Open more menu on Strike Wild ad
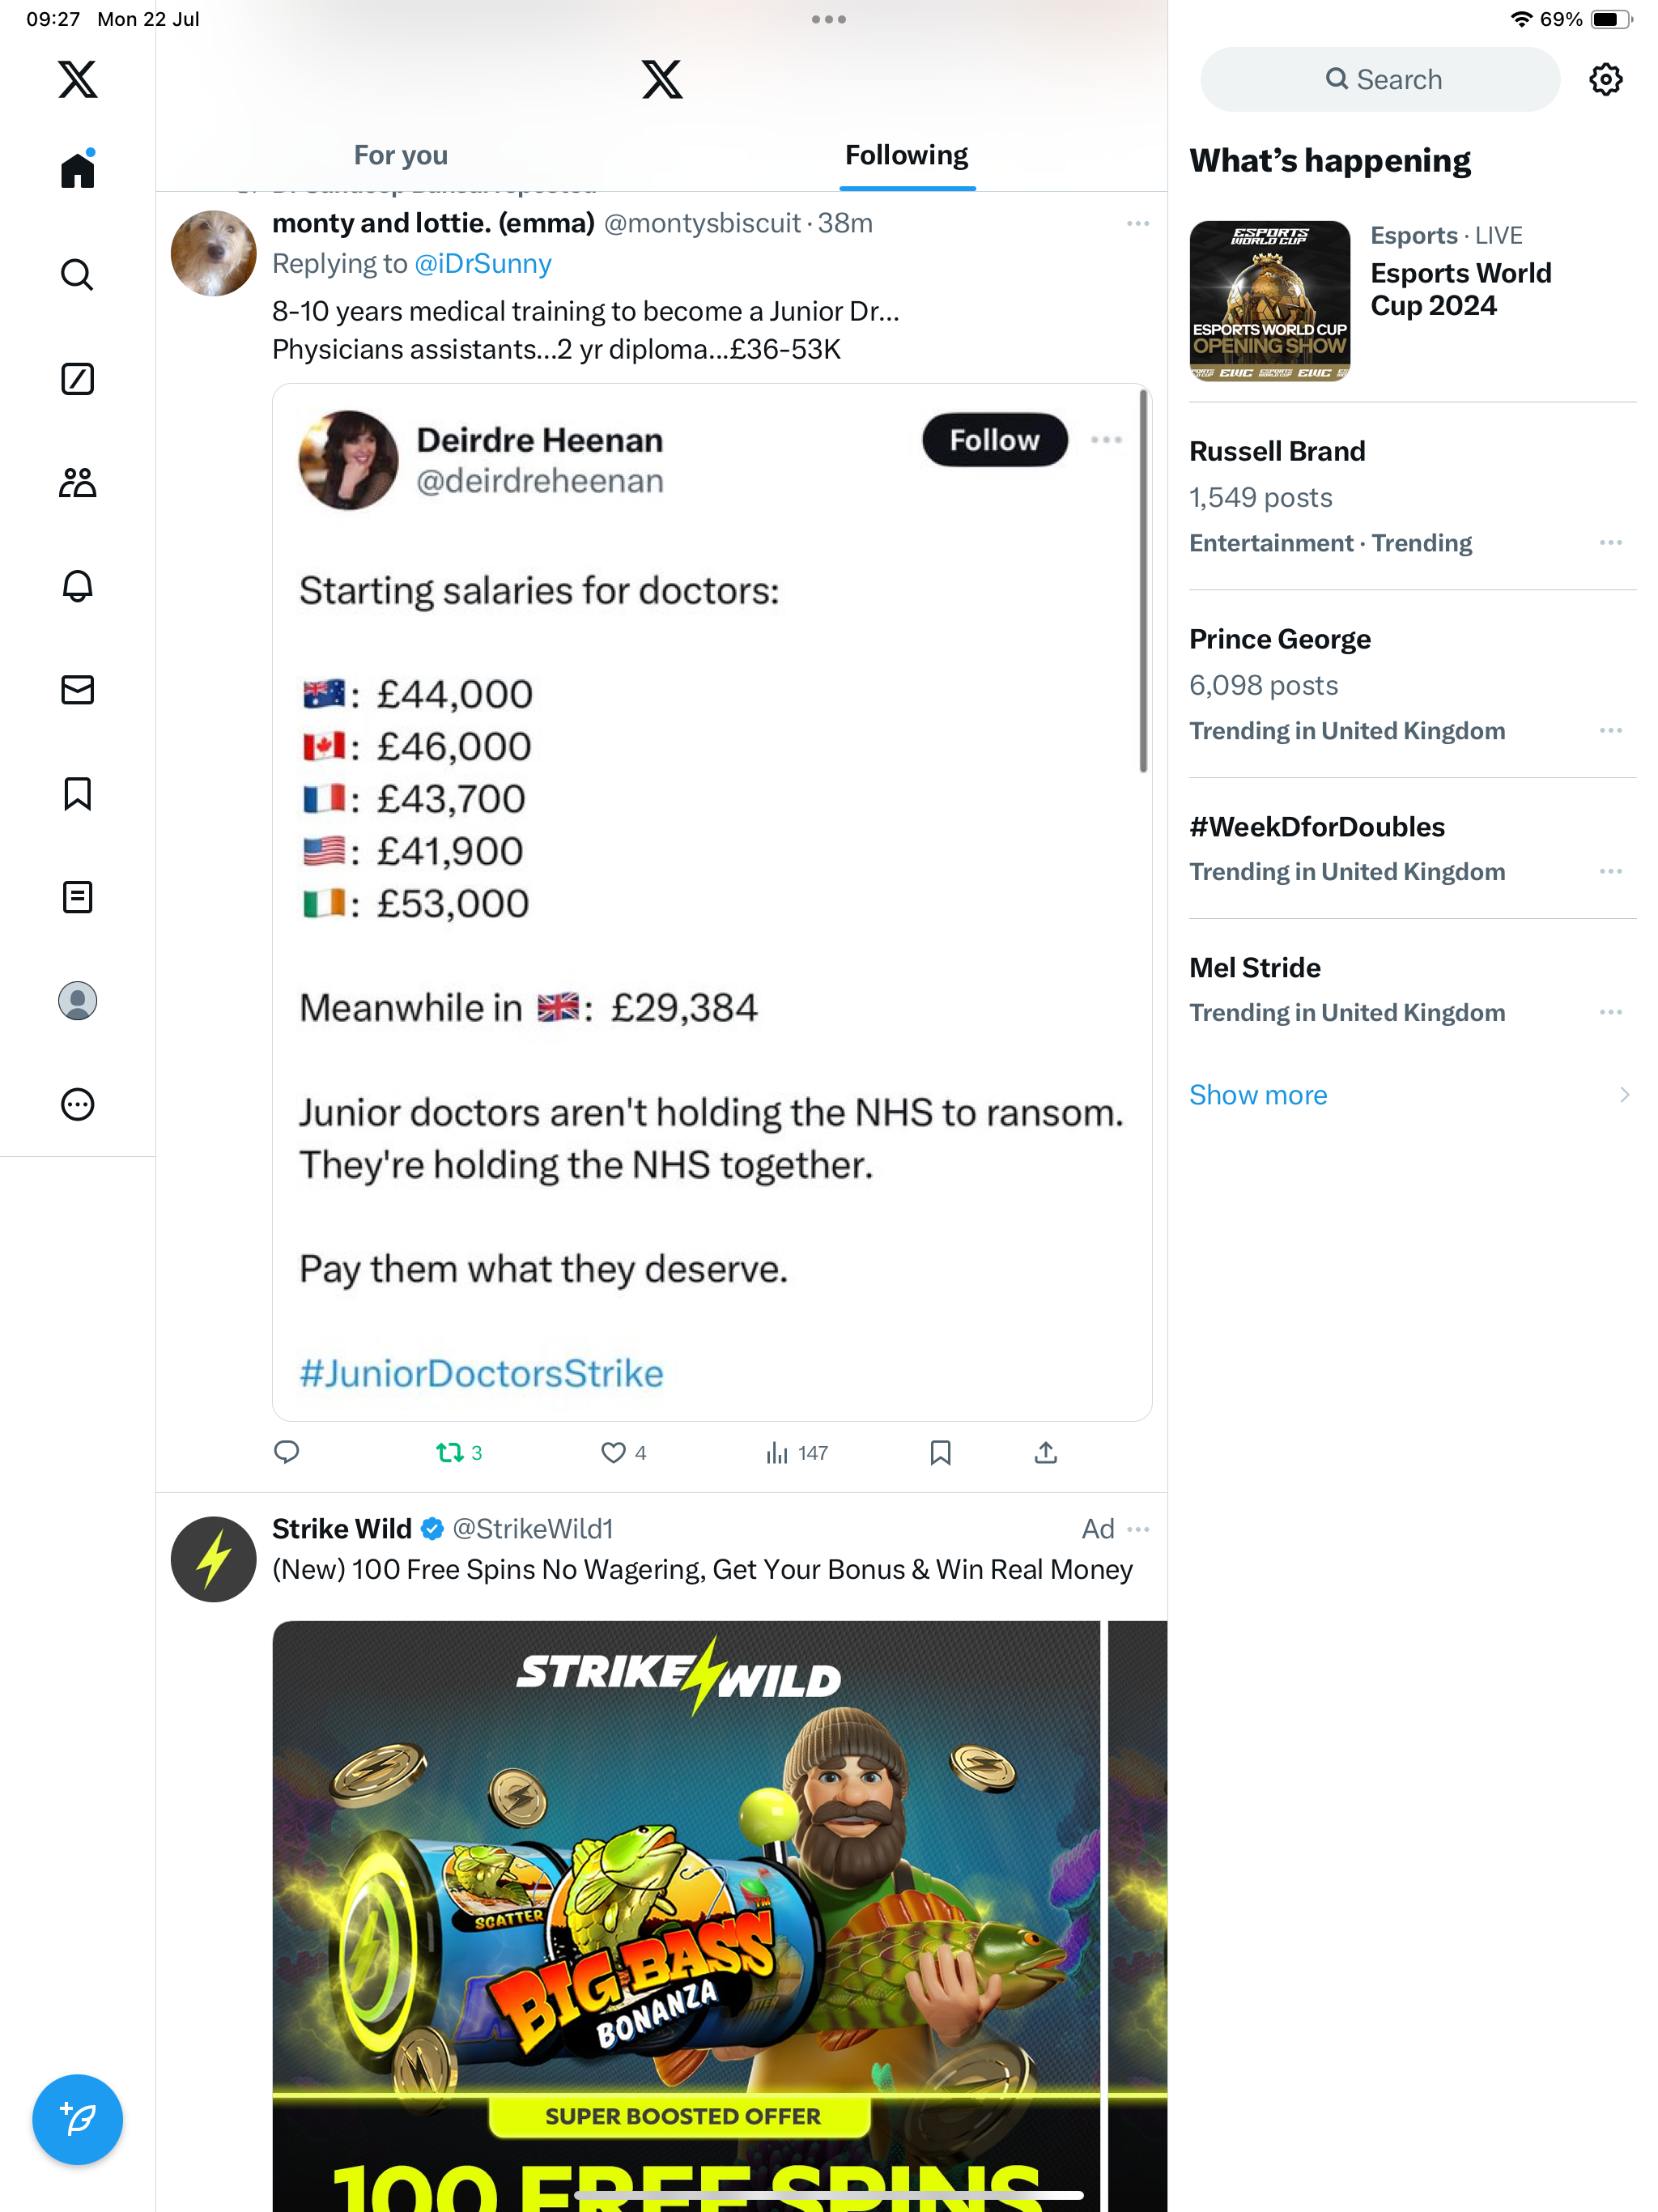The image size is (1658, 2212). (x=1138, y=1529)
